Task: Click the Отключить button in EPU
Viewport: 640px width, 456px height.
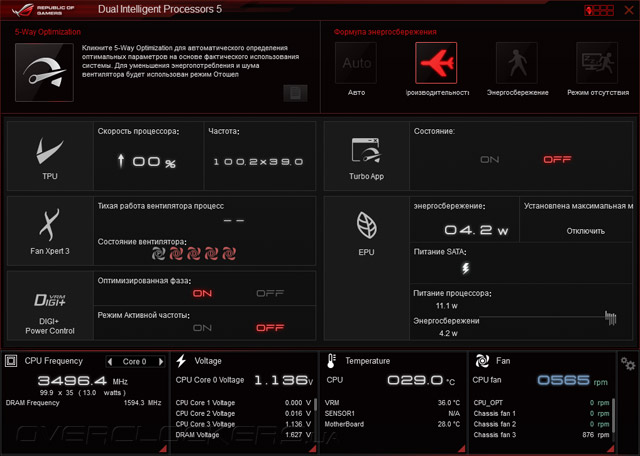Action: (585, 231)
